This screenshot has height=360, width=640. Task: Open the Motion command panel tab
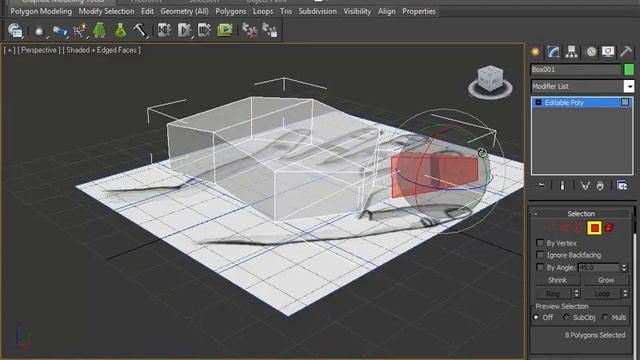click(590, 52)
